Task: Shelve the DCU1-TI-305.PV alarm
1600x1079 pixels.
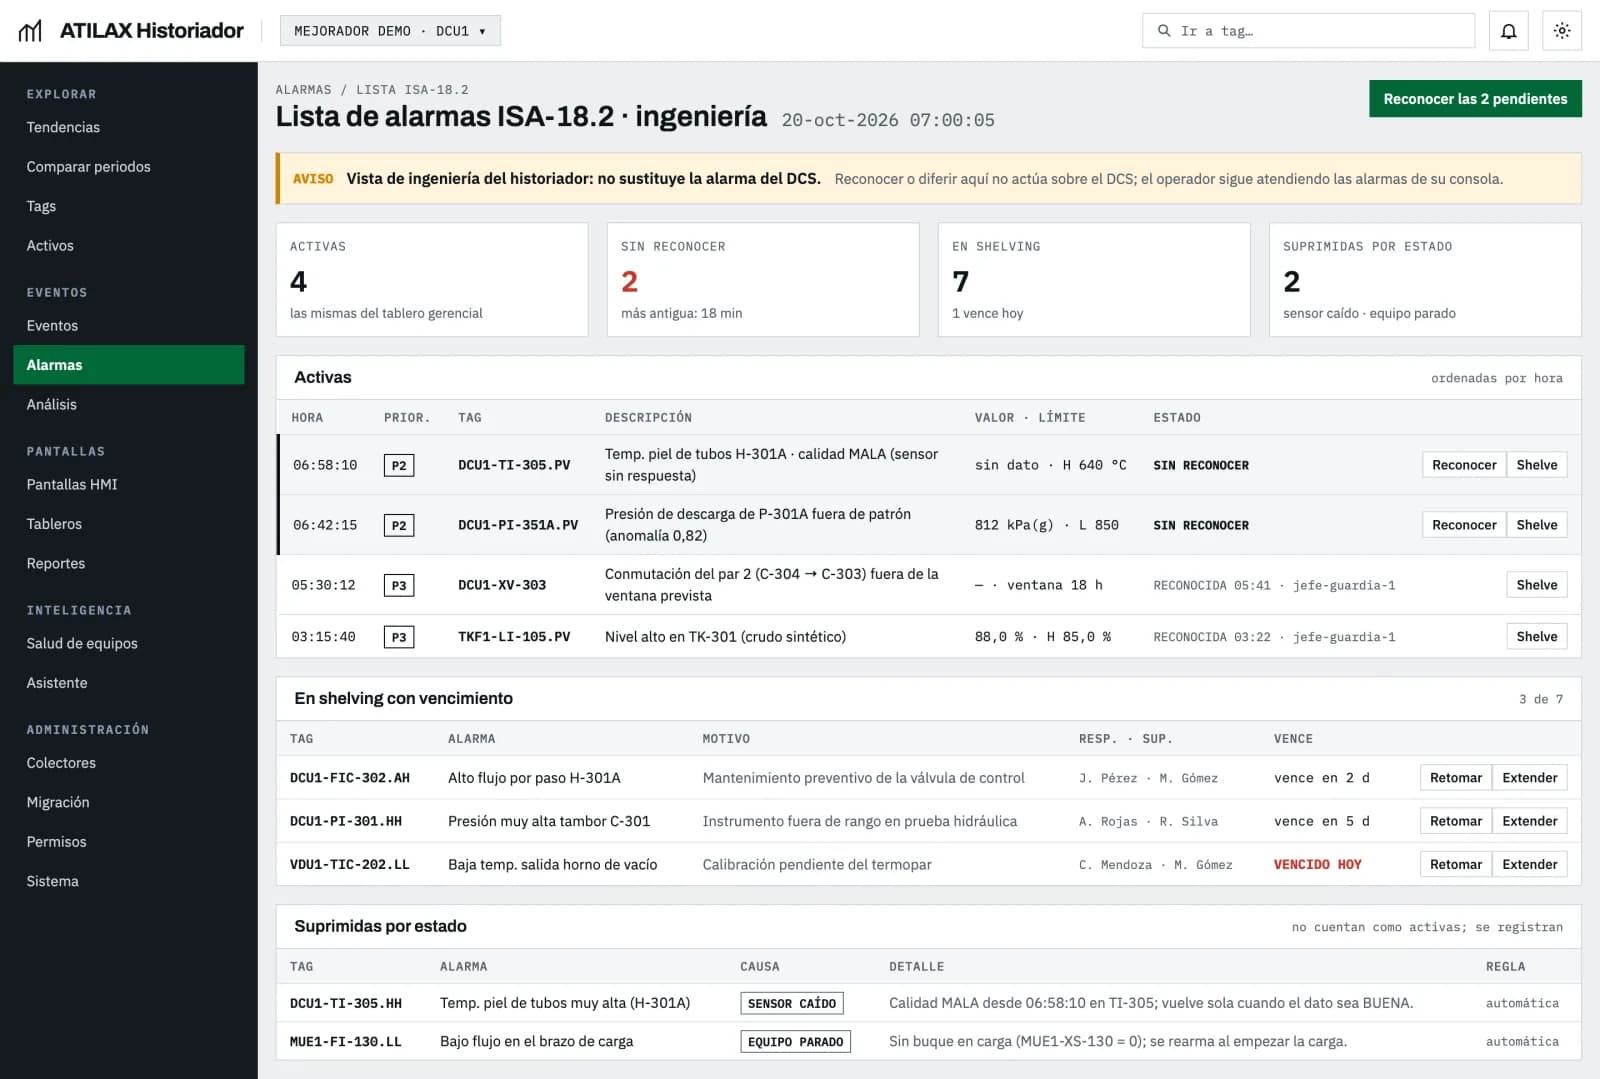Action: (1537, 465)
